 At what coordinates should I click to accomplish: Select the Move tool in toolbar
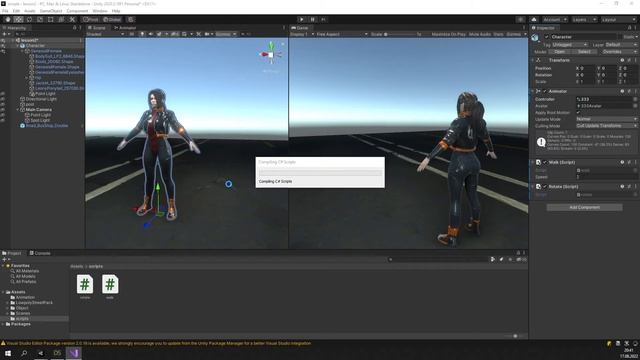point(18,19)
